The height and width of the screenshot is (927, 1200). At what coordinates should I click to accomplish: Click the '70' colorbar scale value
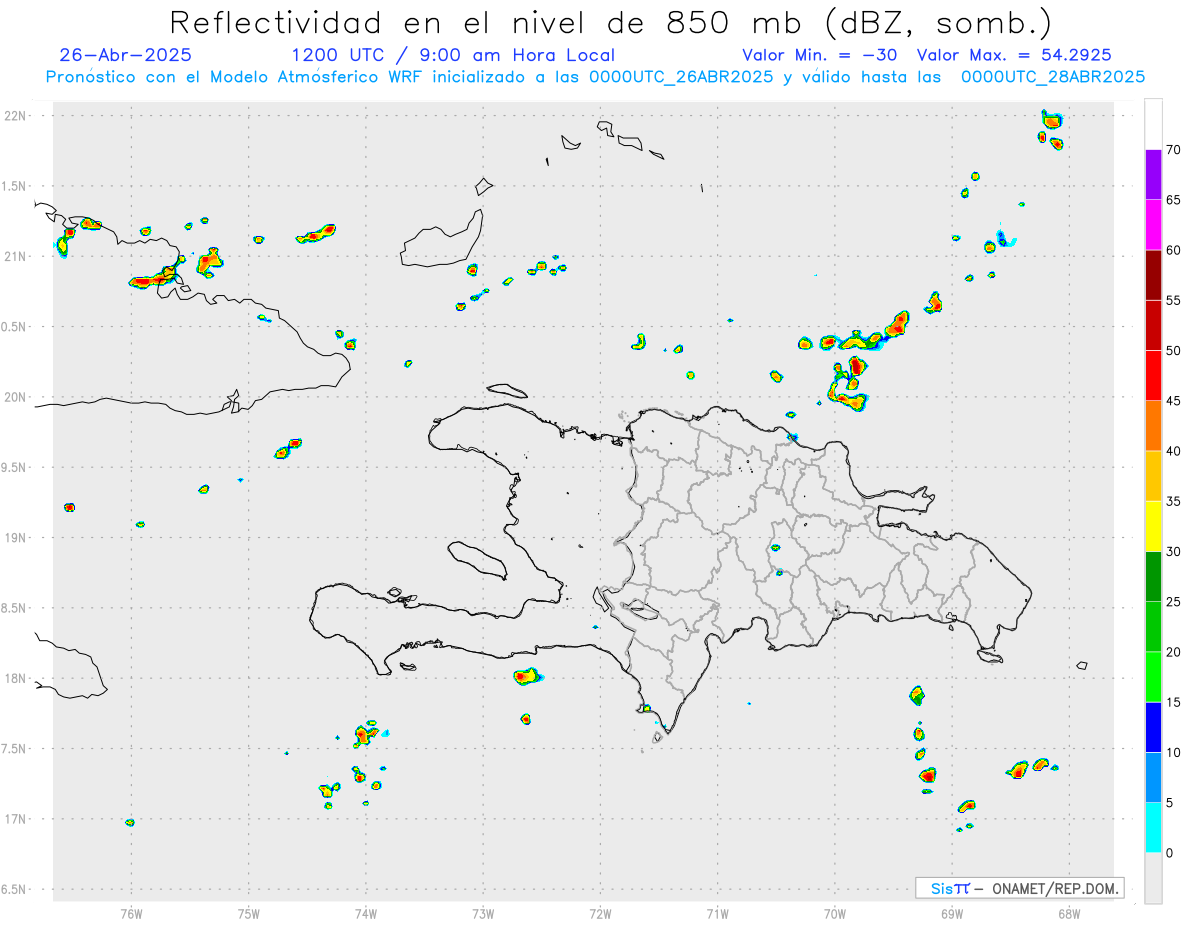pyautogui.click(x=1173, y=150)
